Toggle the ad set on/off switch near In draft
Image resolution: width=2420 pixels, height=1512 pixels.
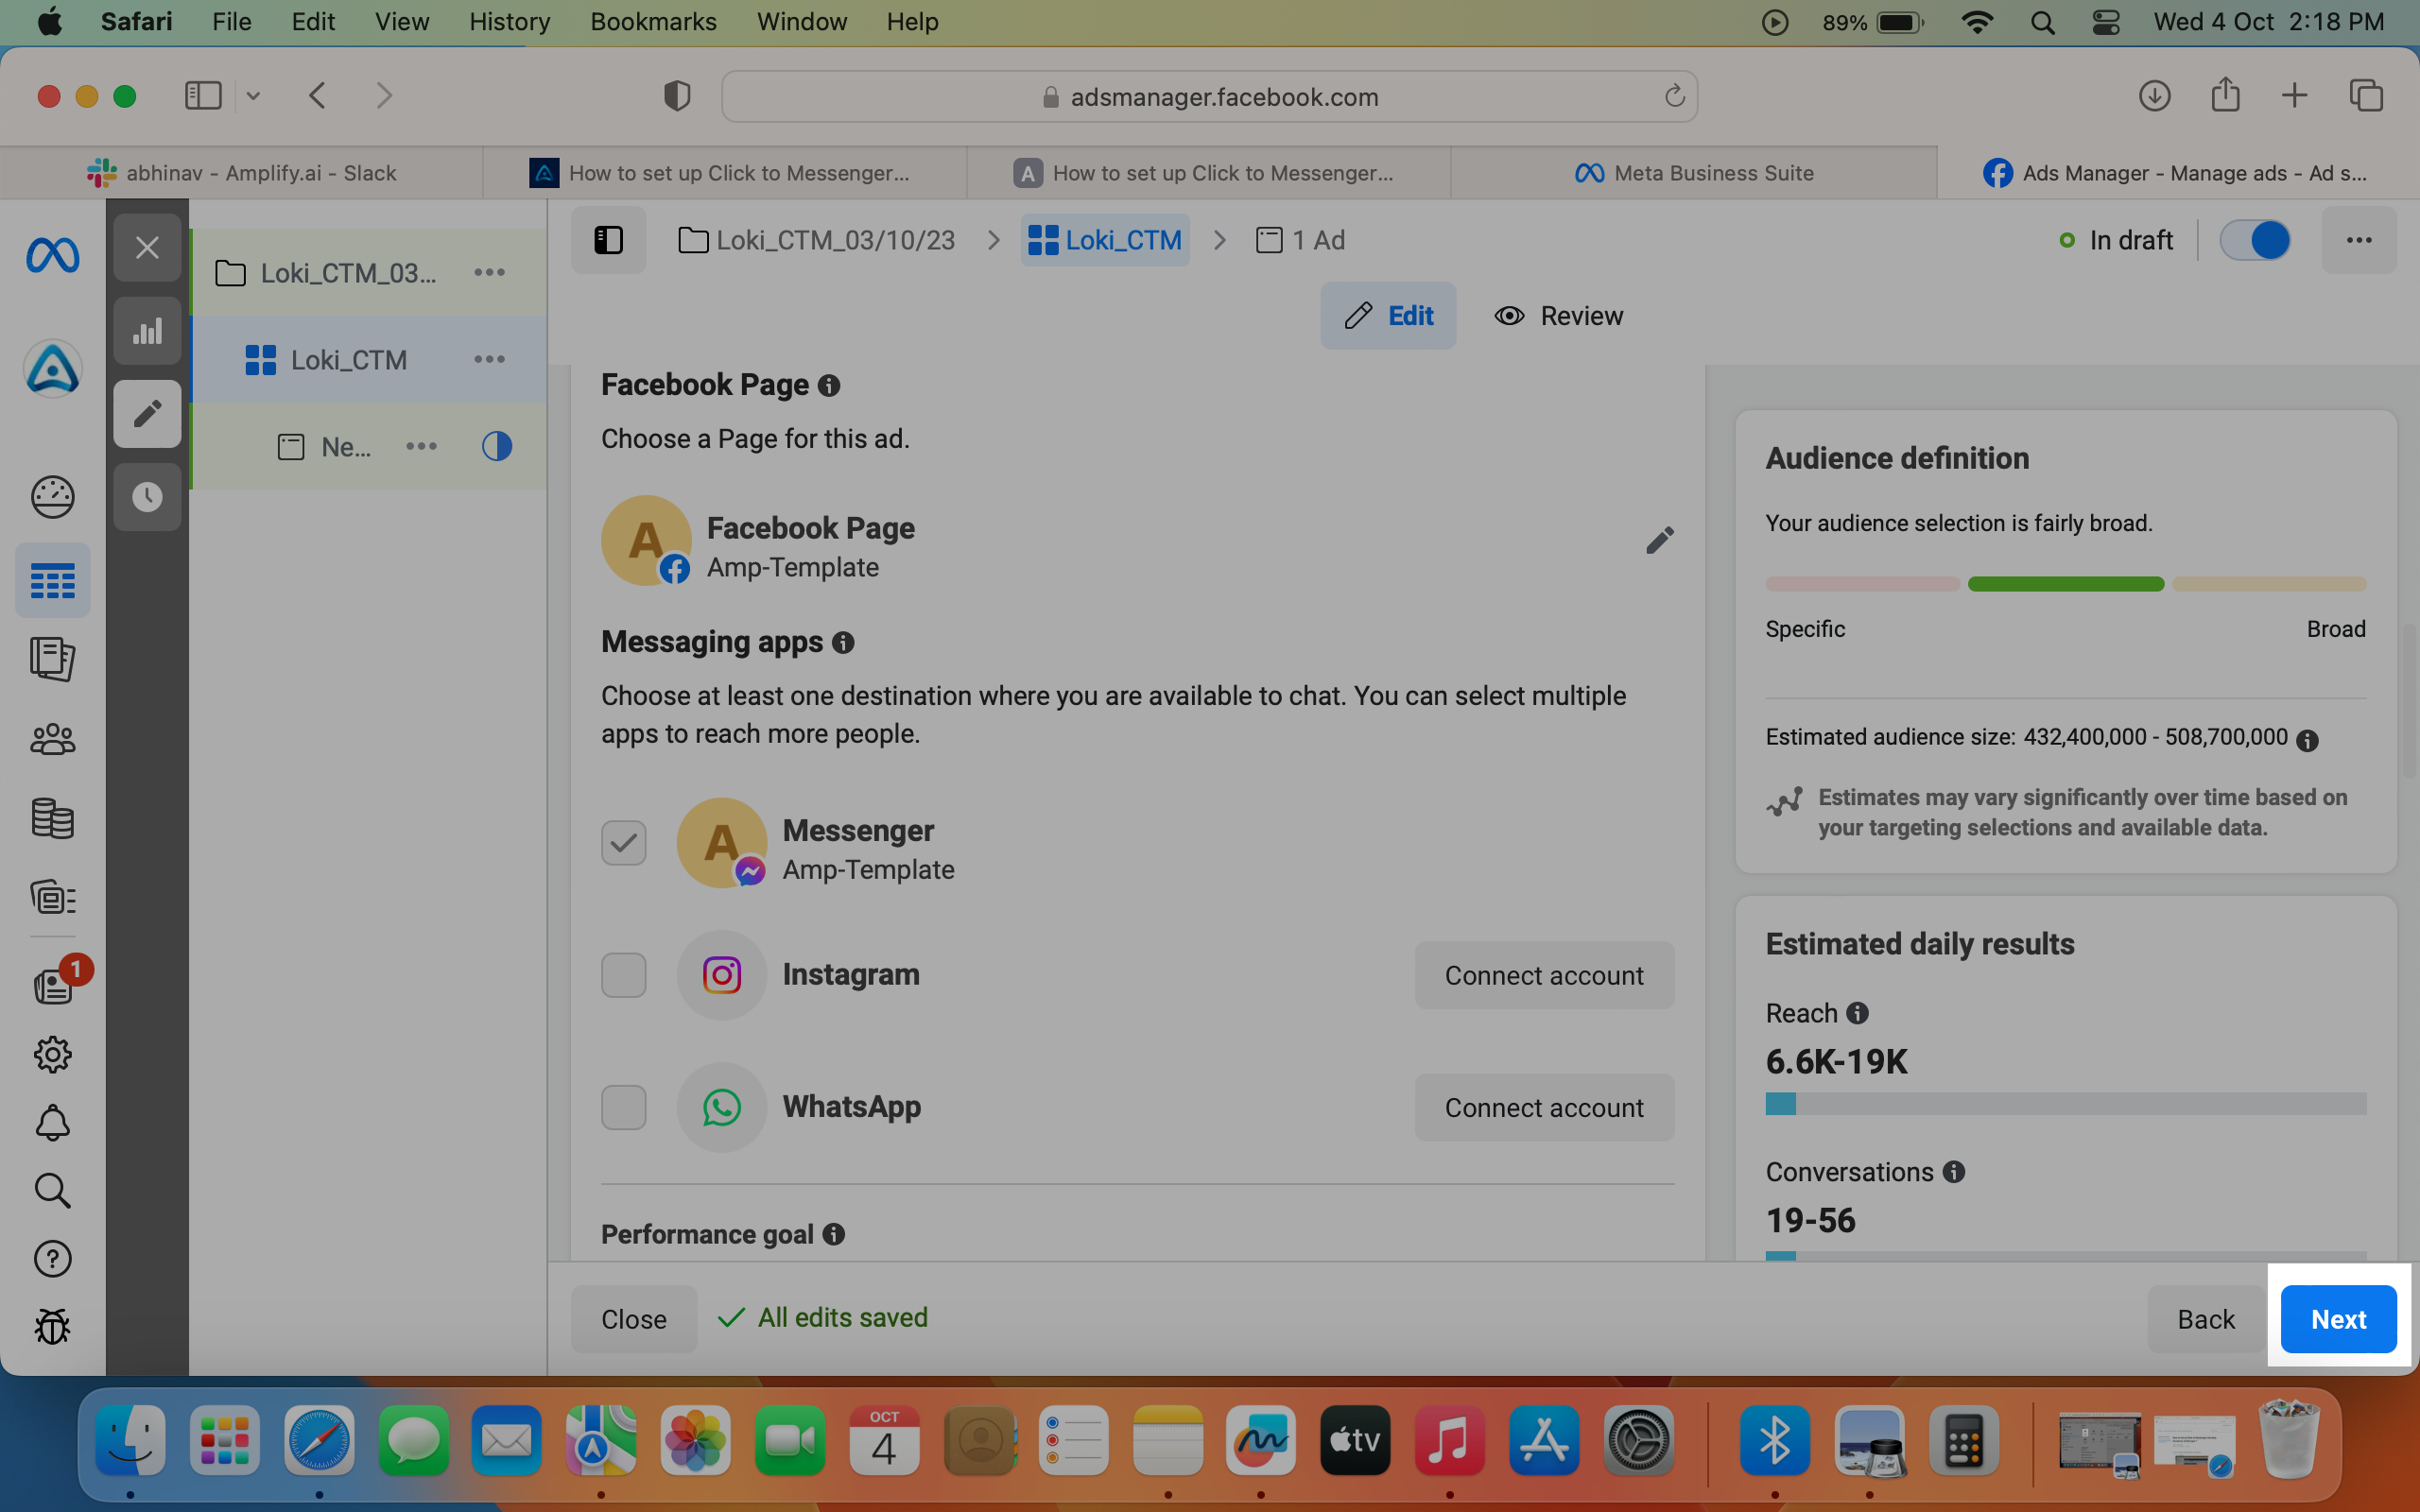click(2255, 240)
